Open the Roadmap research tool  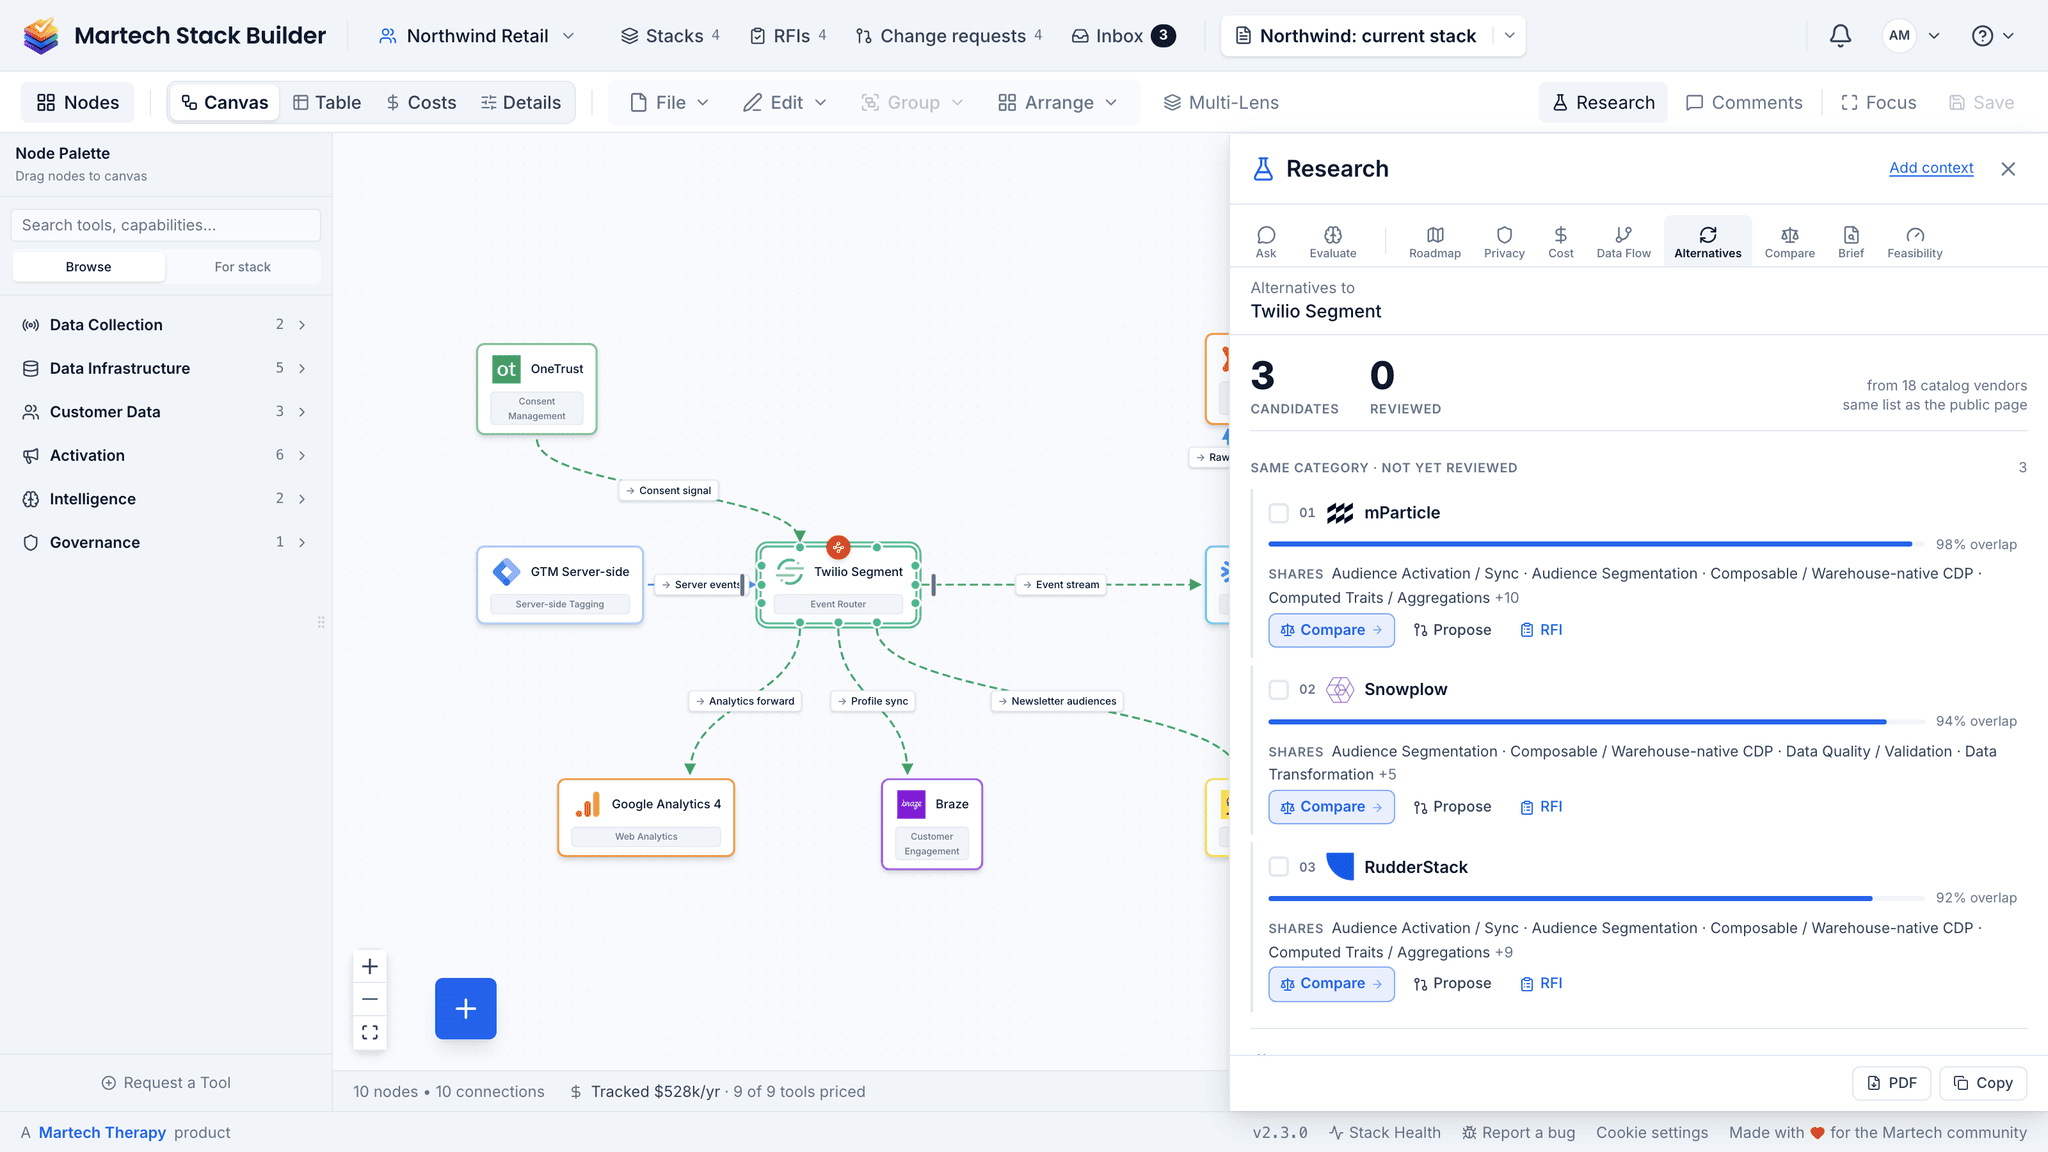pos(1435,241)
